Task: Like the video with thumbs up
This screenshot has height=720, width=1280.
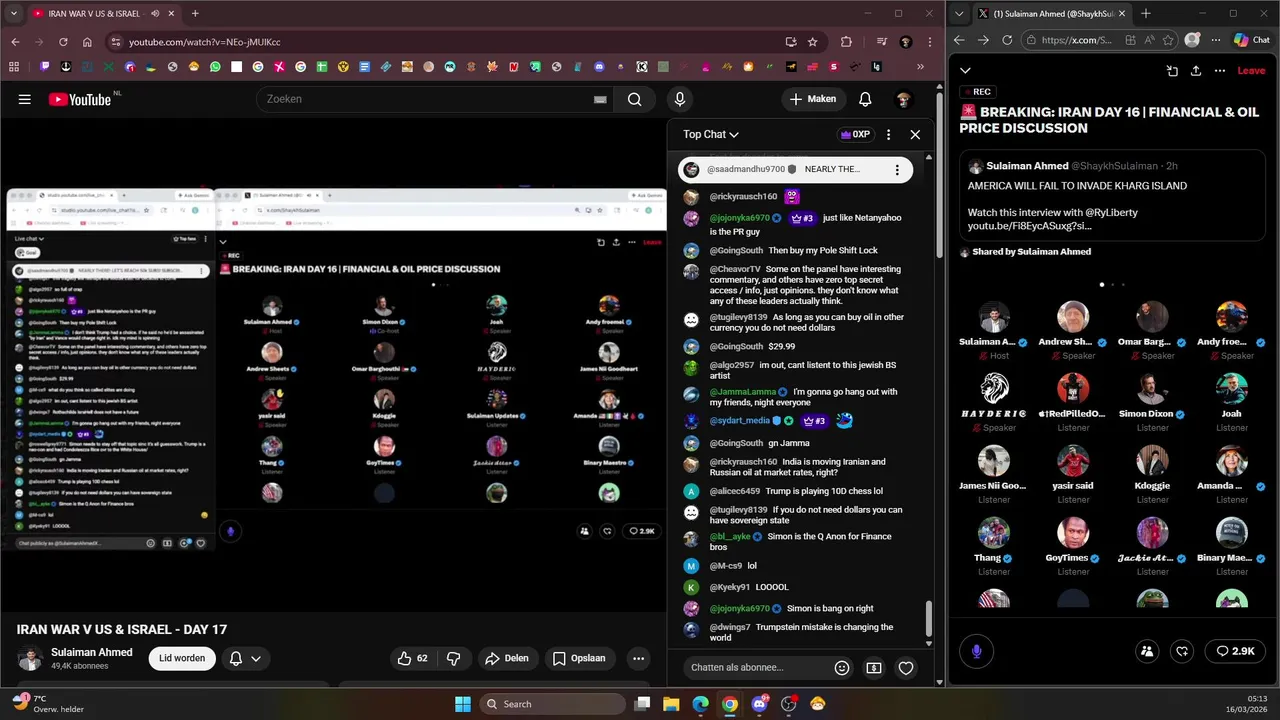Action: 413,658
